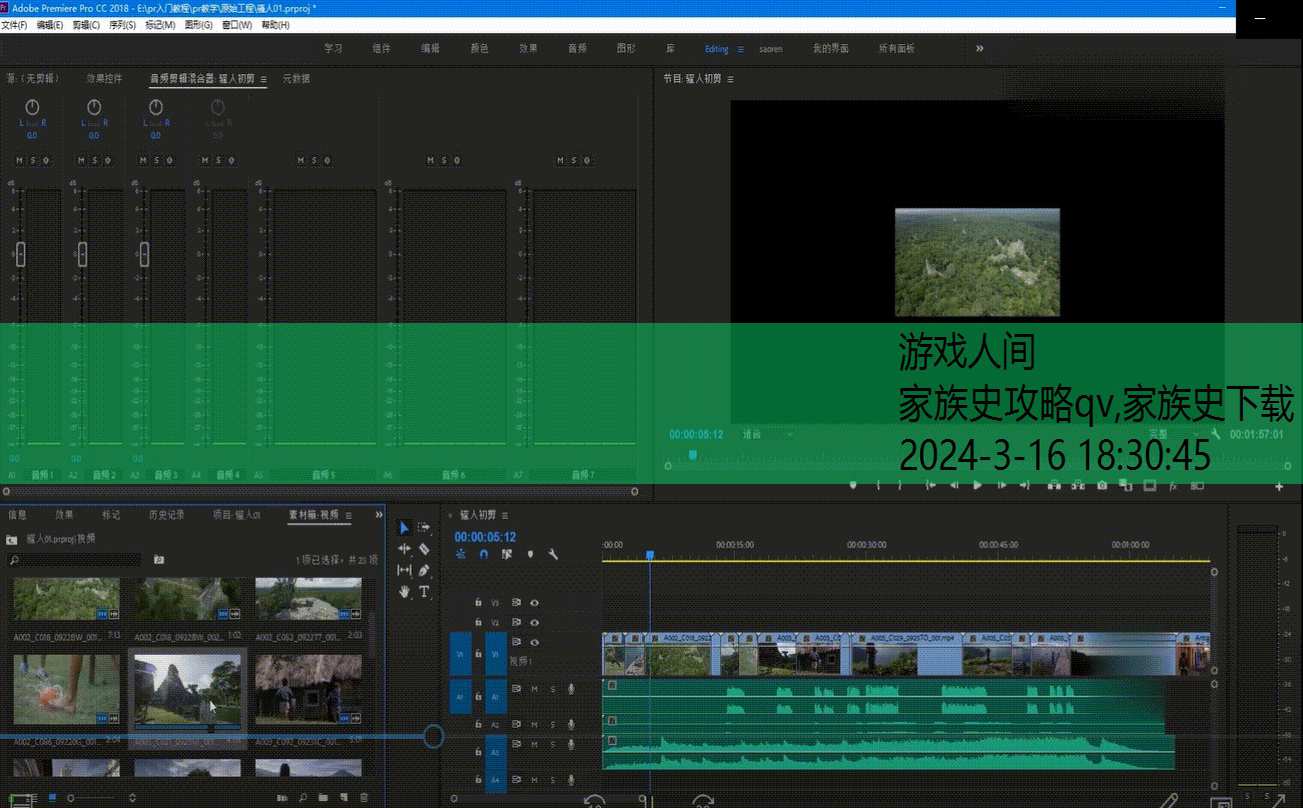Open the 文件(F) menu

[x=14, y=24]
